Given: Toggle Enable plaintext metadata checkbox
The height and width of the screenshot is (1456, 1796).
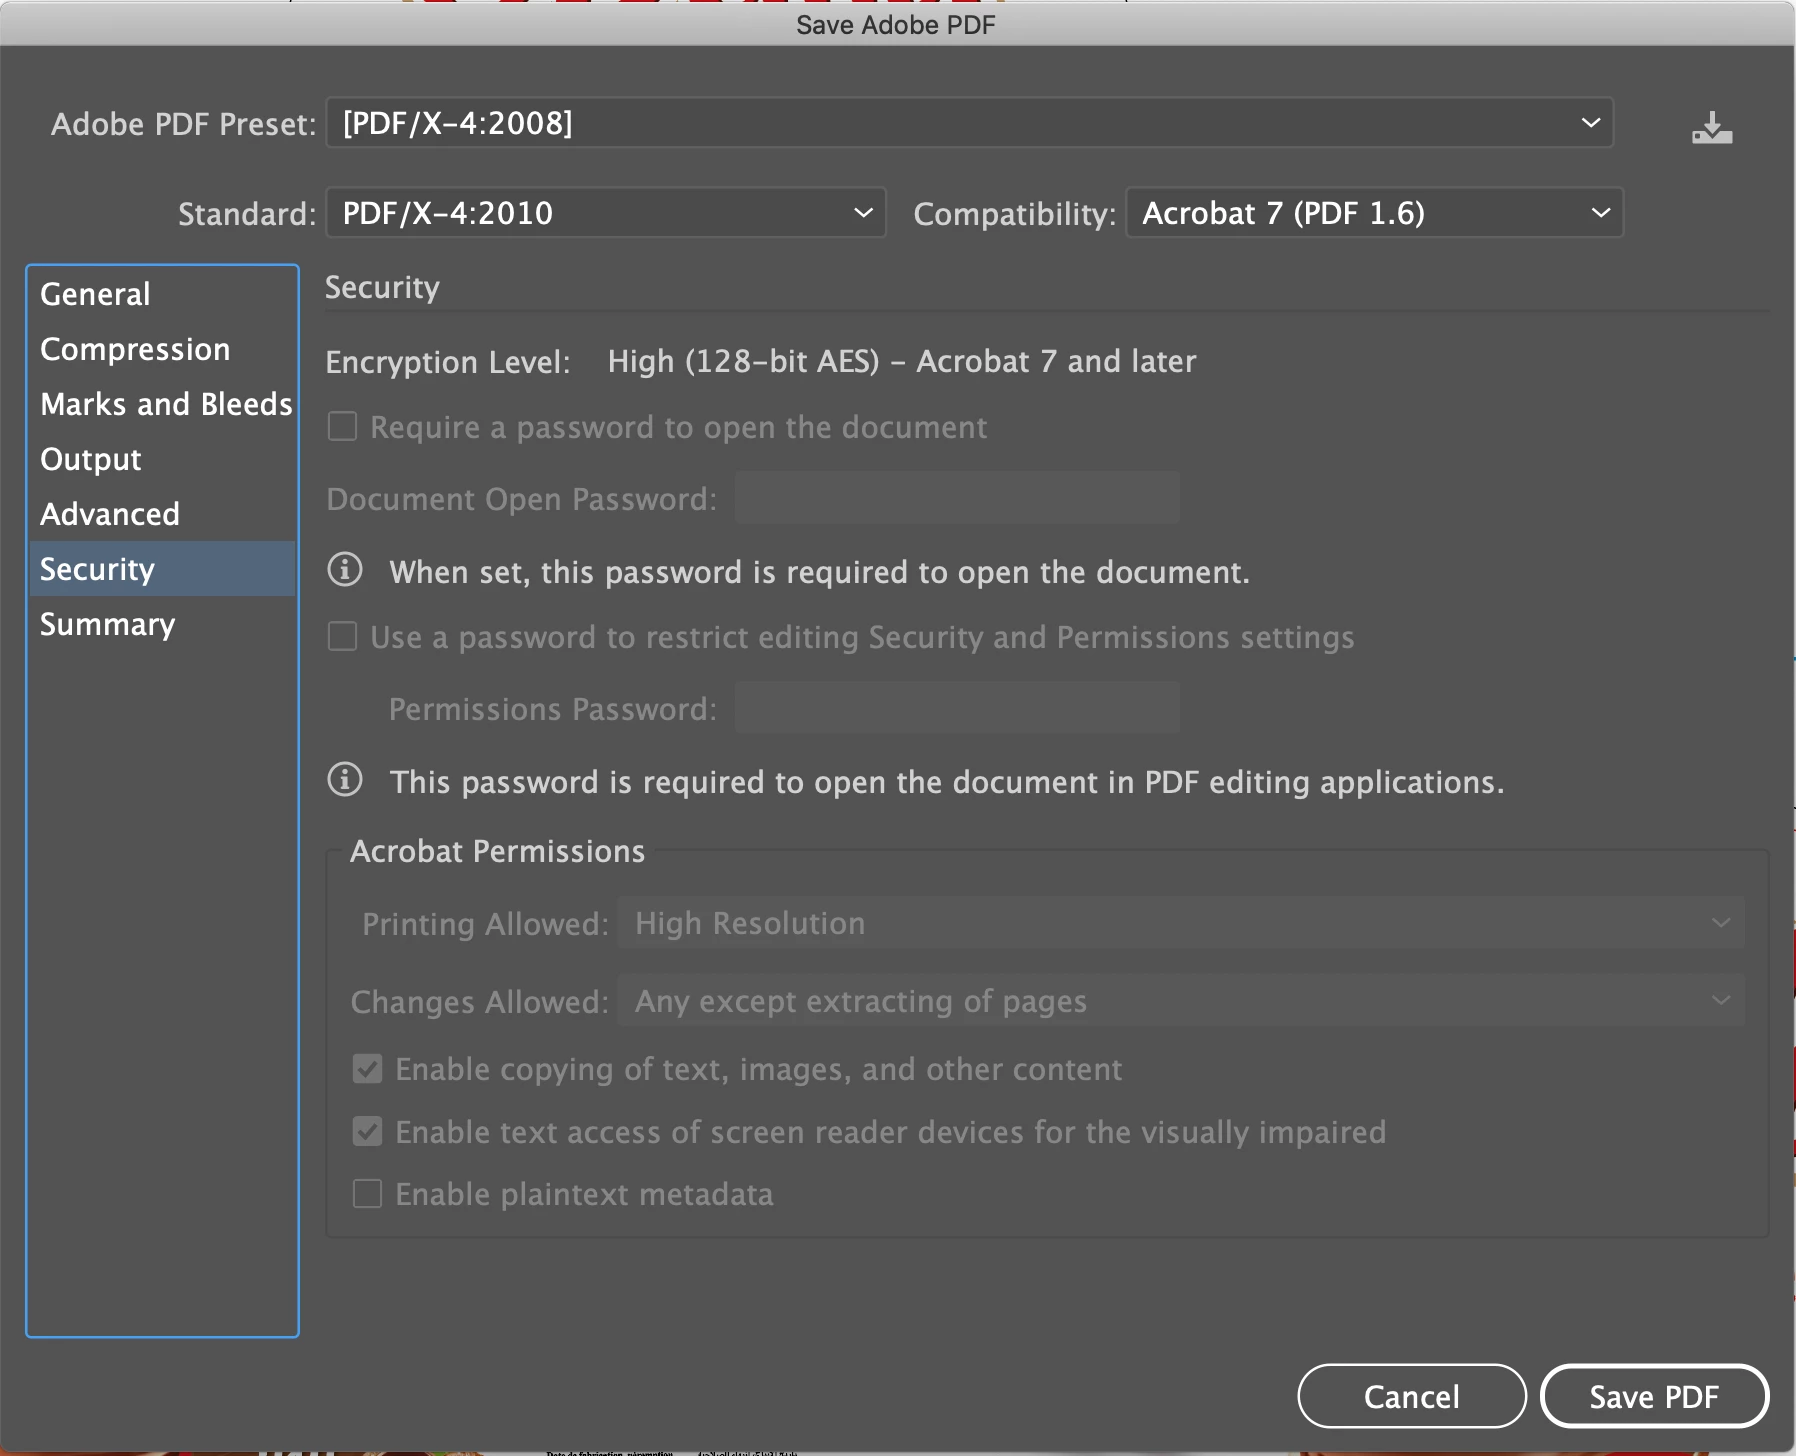Looking at the screenshot, I should (368, 1194).
